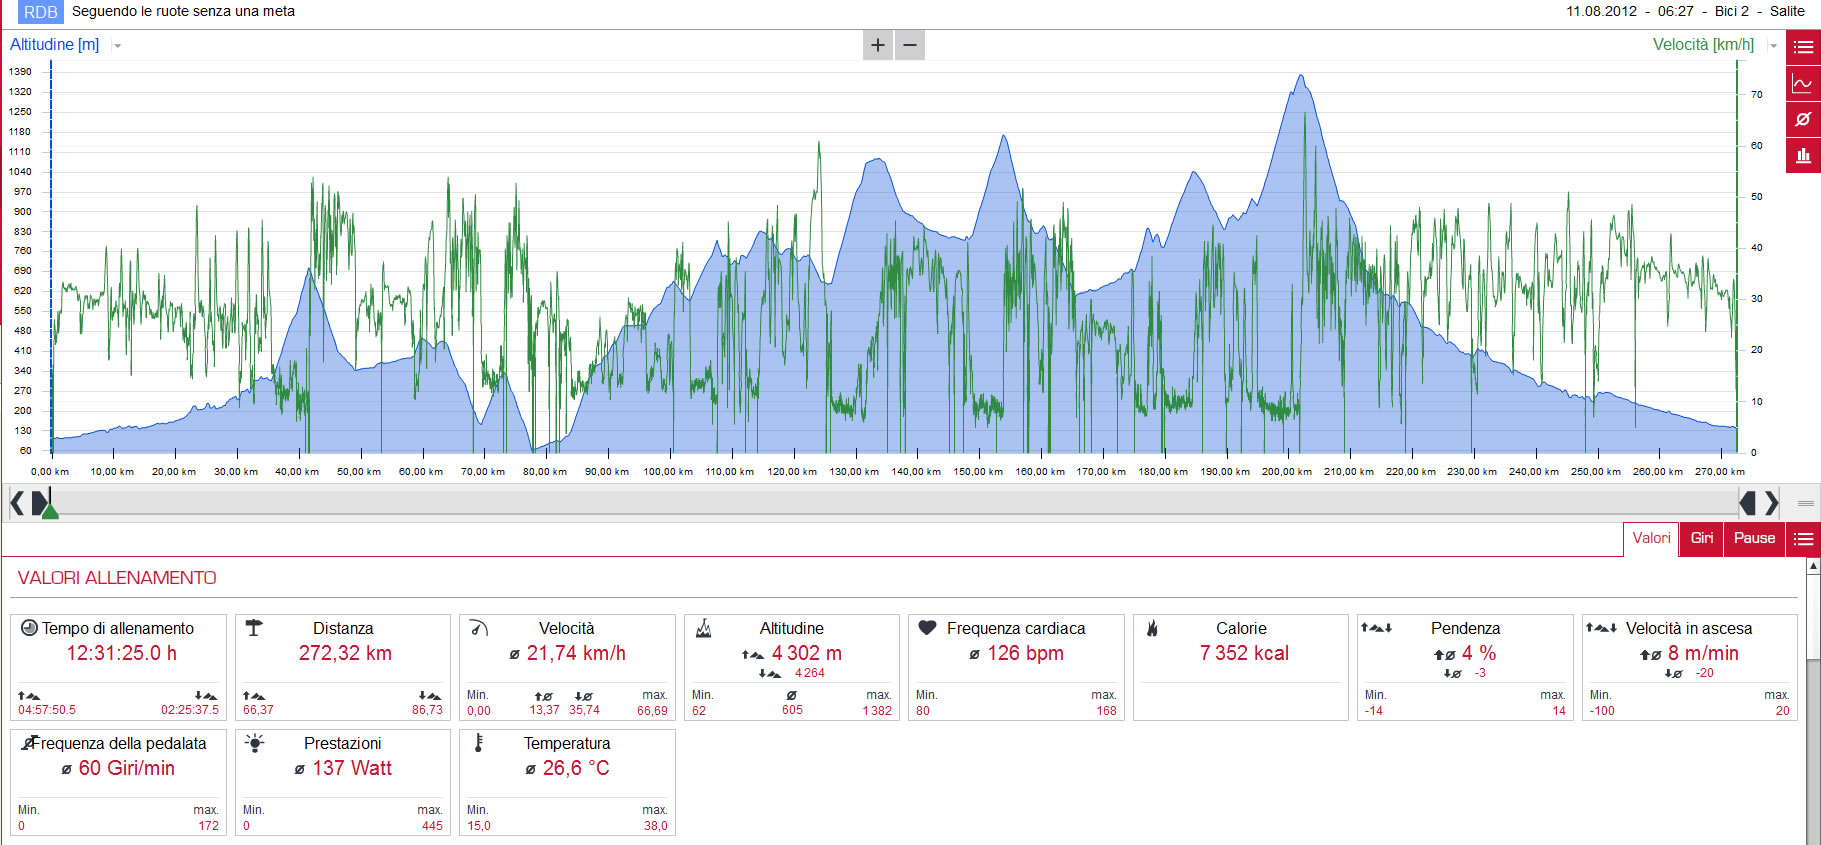Select the line curve chart icon
Viewport: 1821px width, 845px height.
click(1803, 83)
